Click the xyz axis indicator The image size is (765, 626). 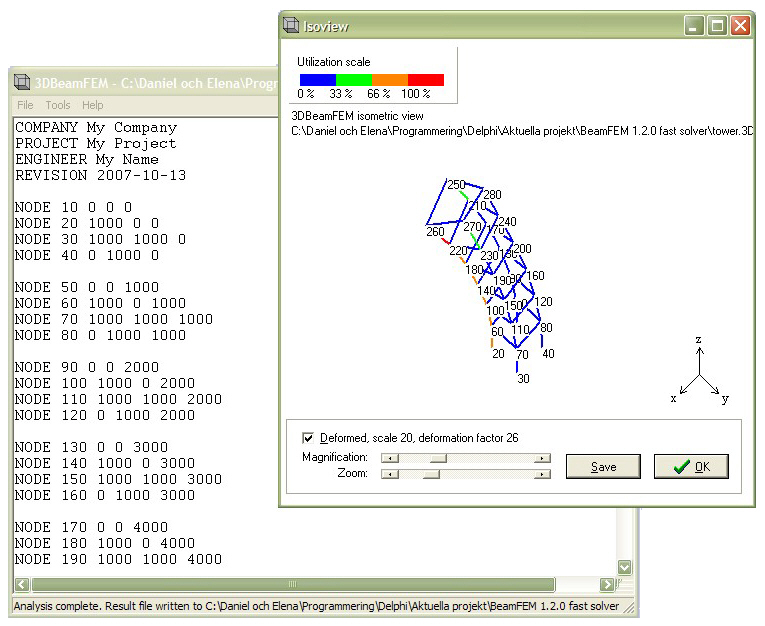(x=700, y=370)
